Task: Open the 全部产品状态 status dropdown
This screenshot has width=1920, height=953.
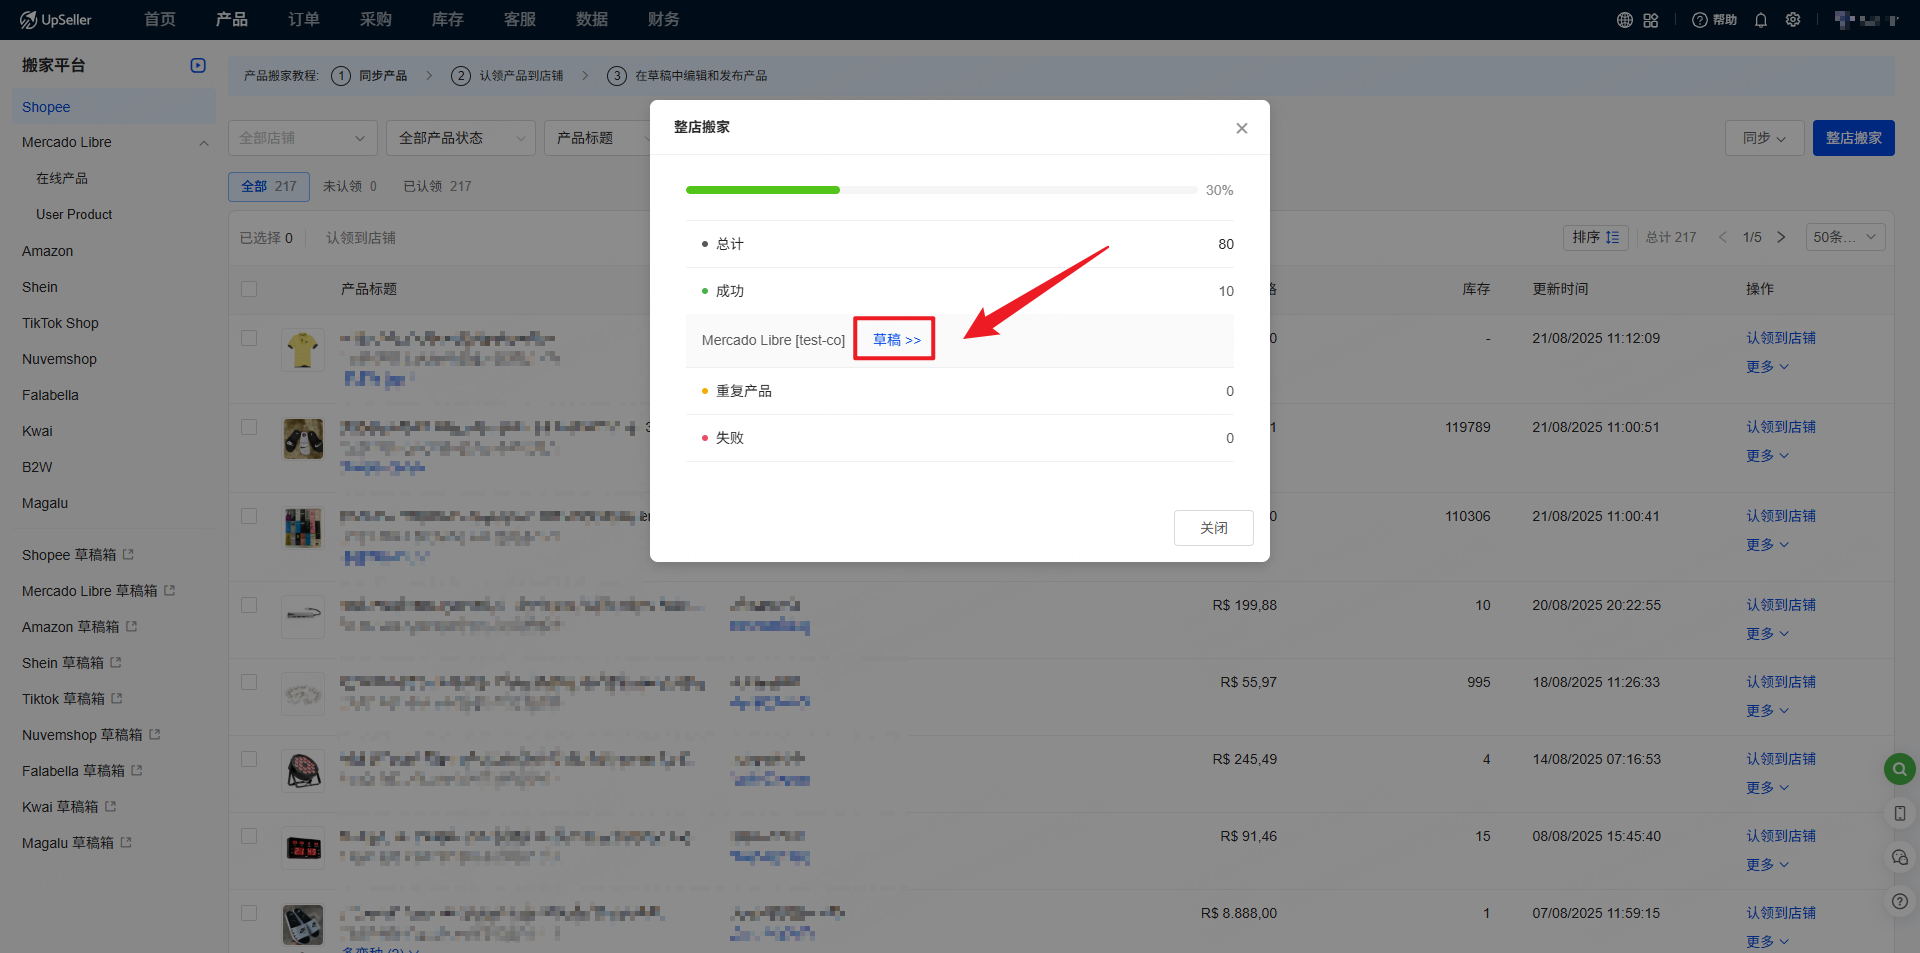Action: (x=461, y=138)
